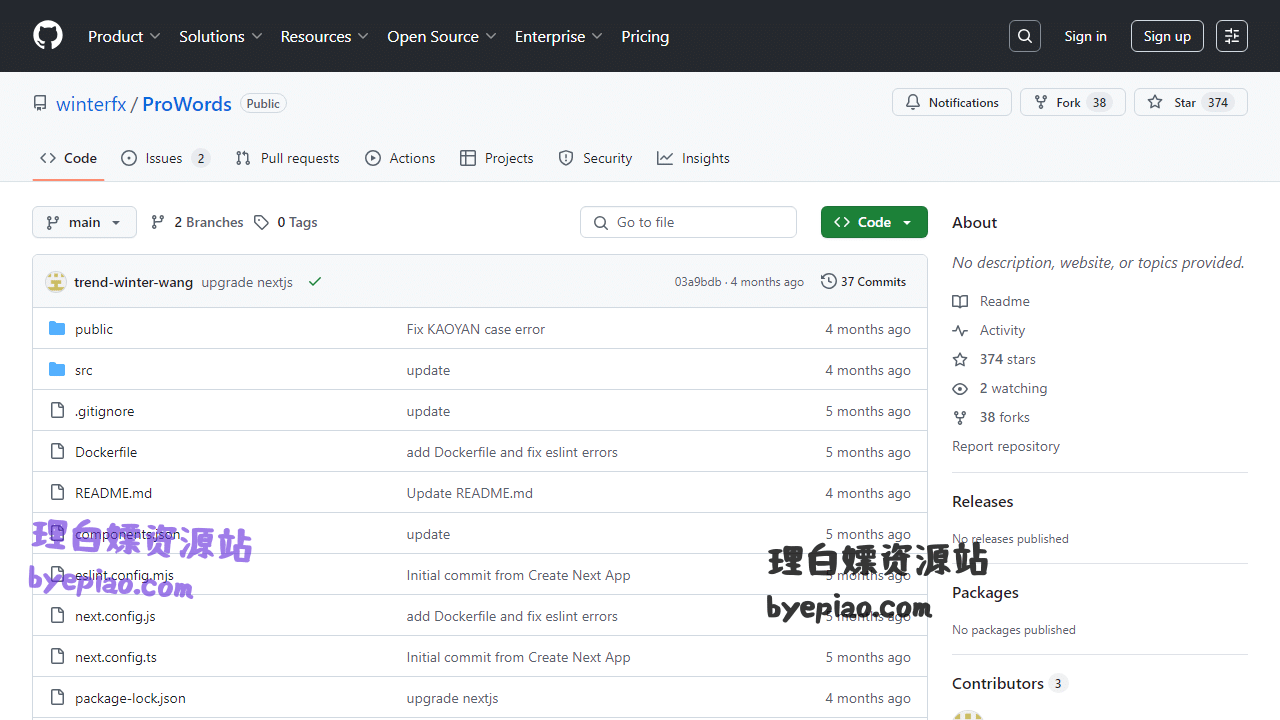The width and height of the screenshot is (1280, 720).
Task: Switch to the Insights tab
Action: pyautogui.click(x=693, y=158)
